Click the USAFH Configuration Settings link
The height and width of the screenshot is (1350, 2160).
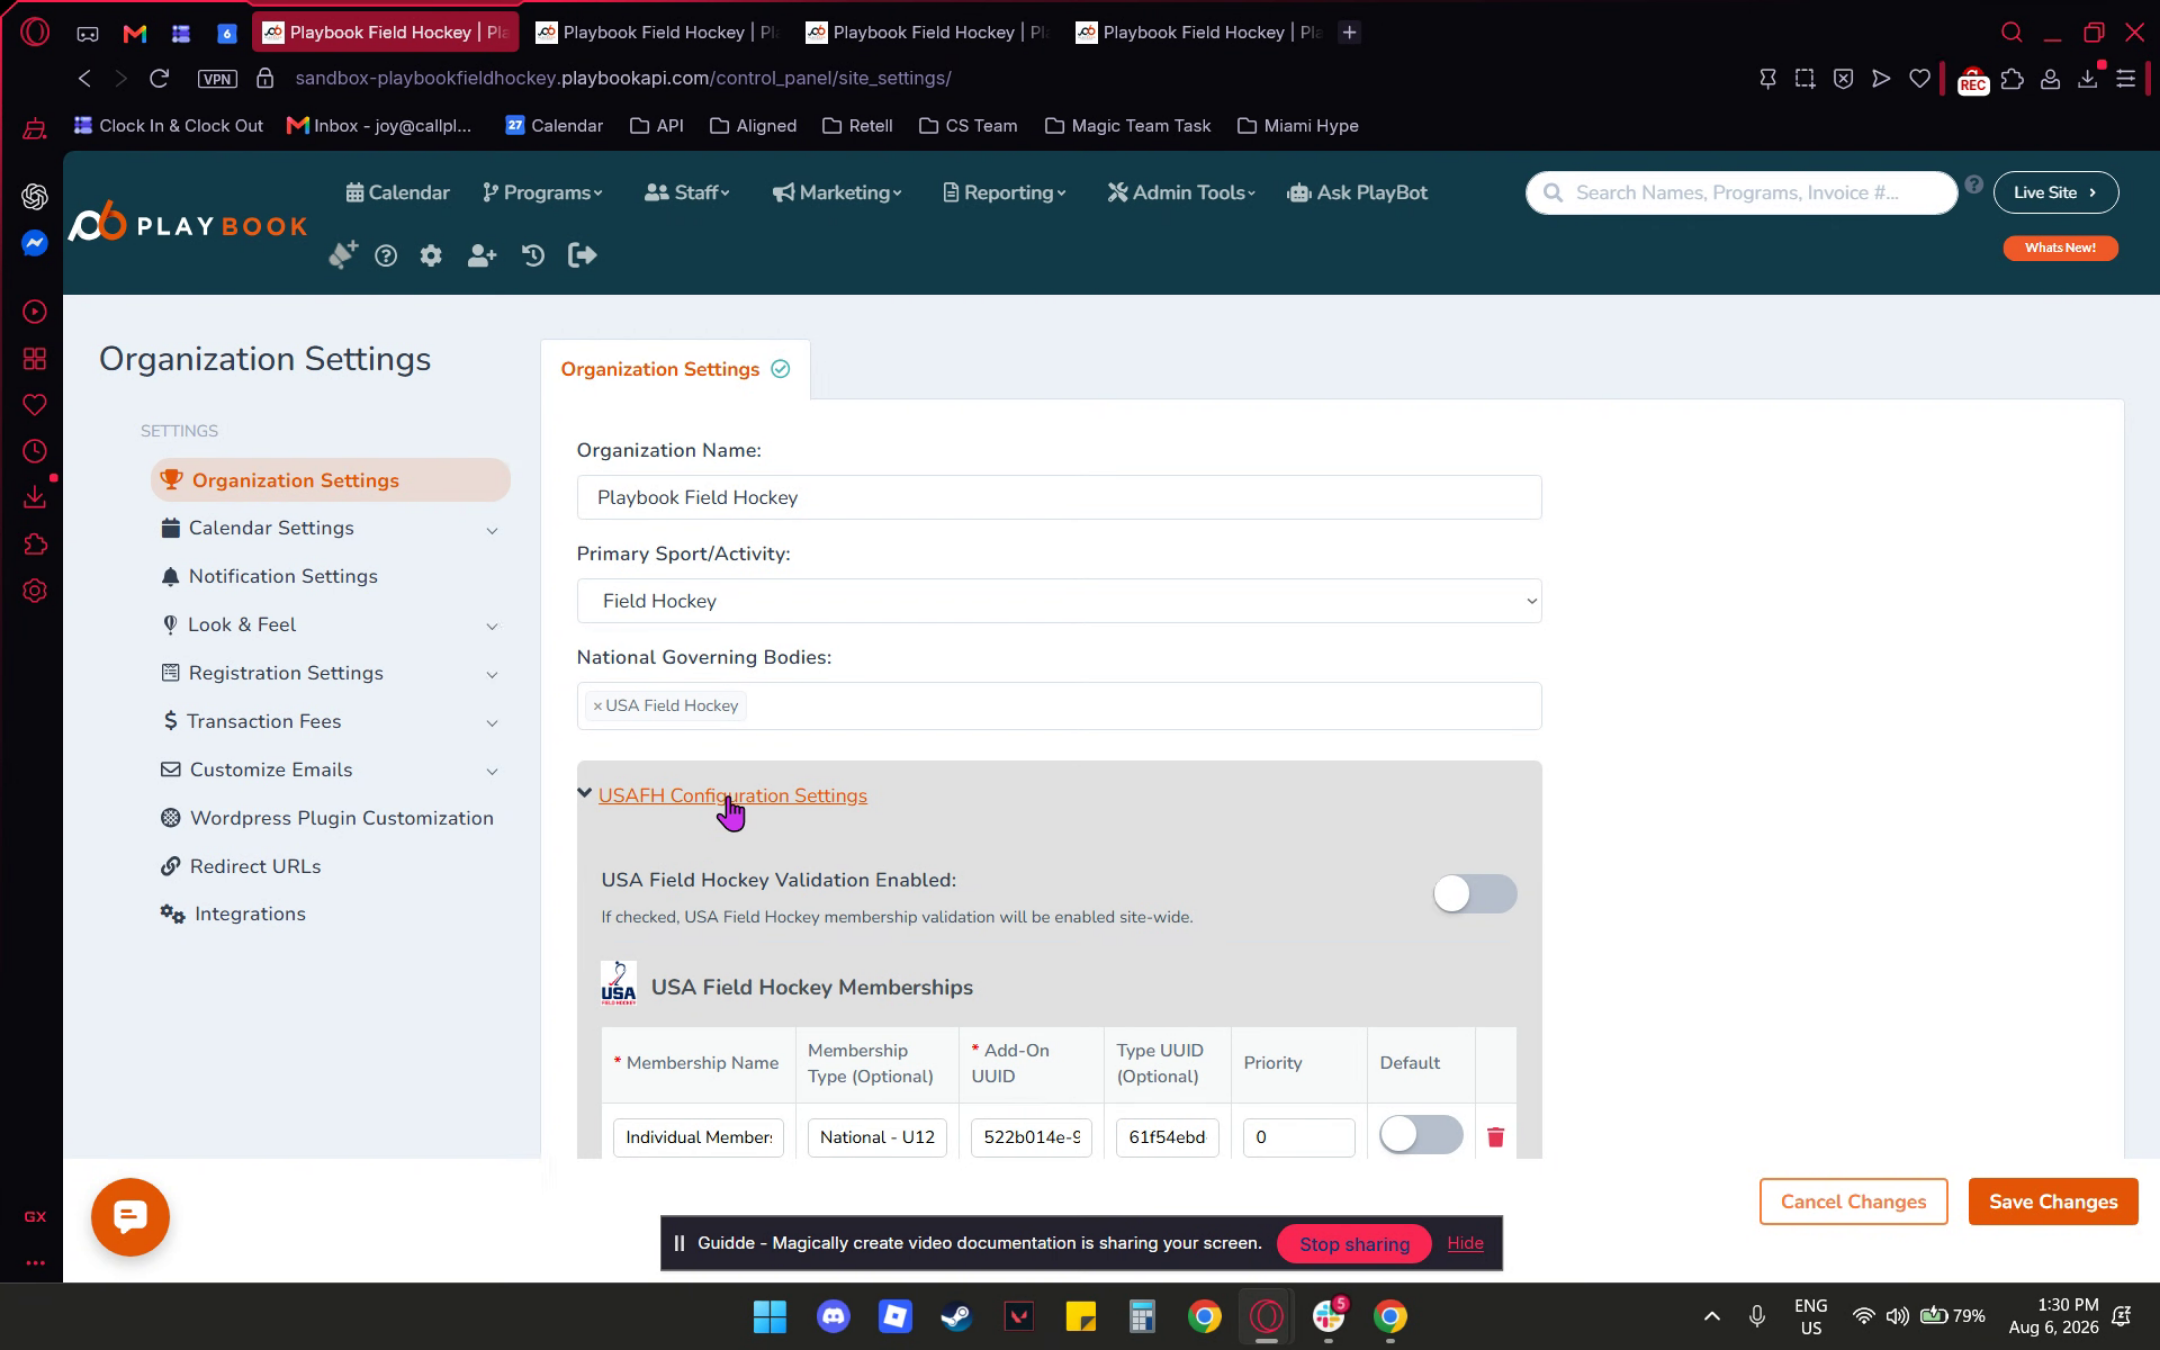pos(732,796)
